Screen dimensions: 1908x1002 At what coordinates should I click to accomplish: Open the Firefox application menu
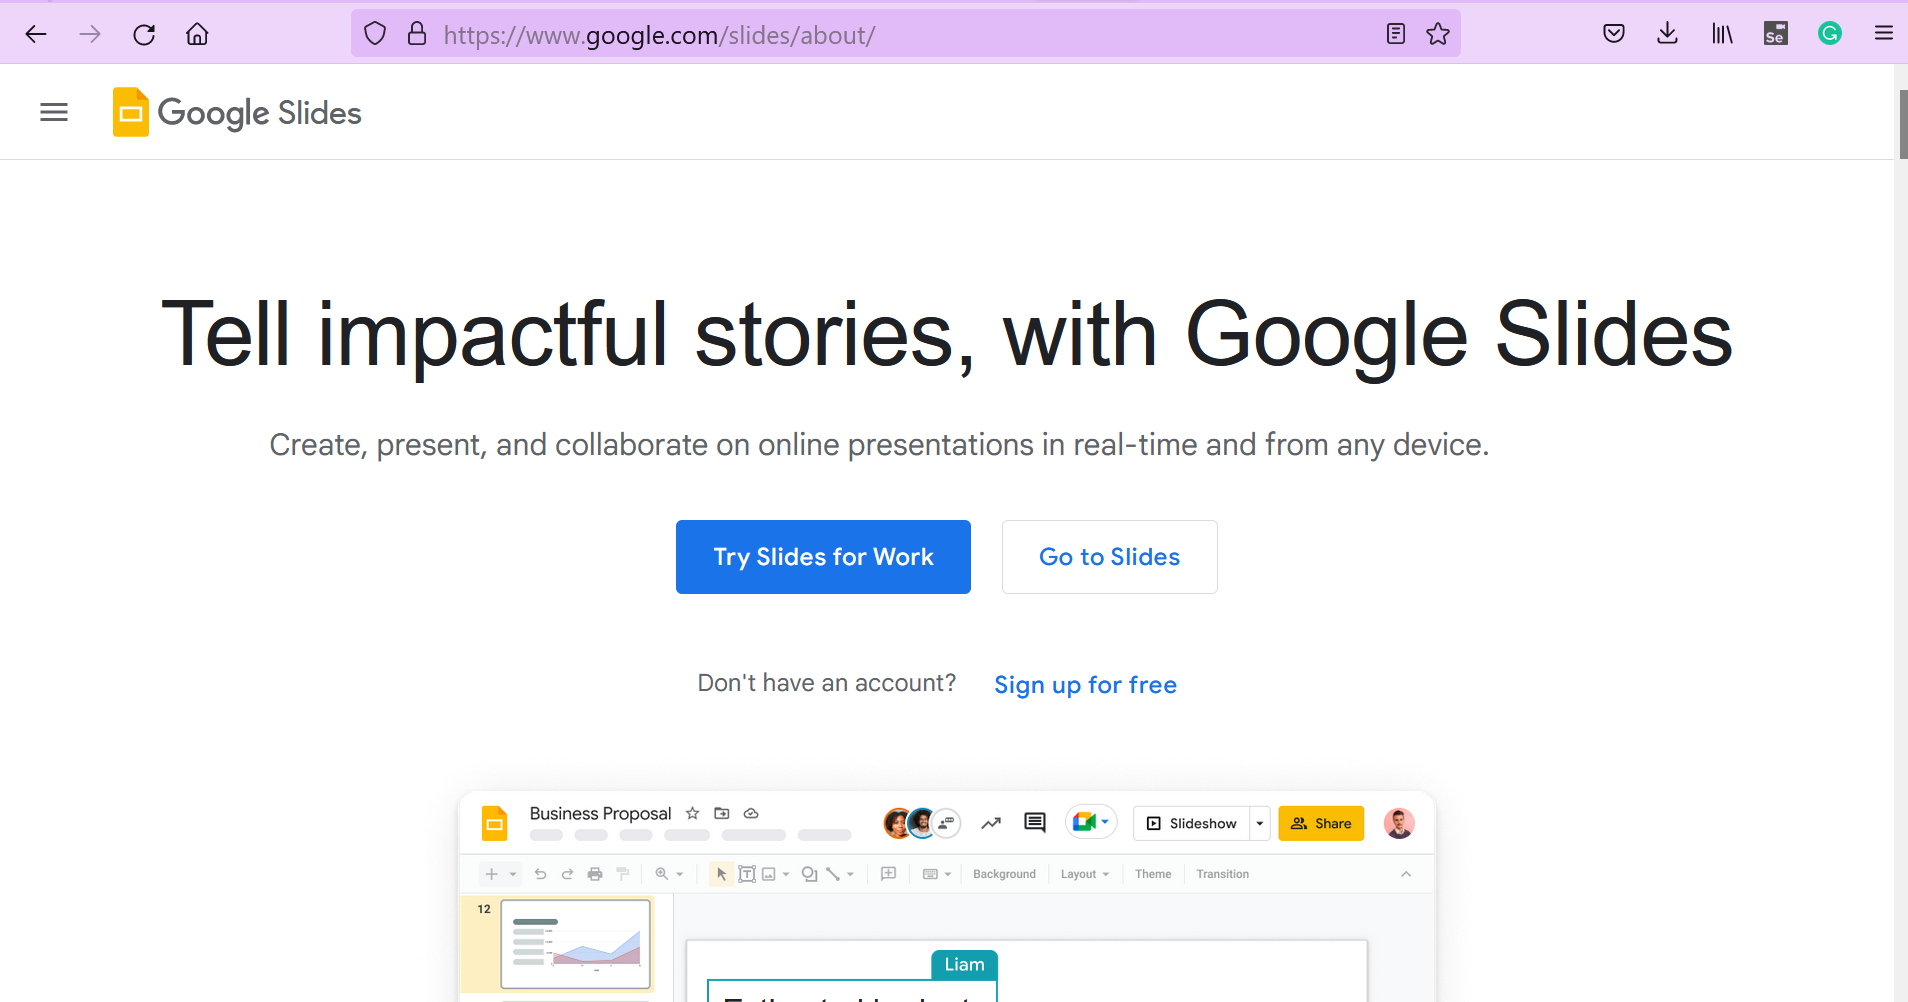pos(1884,34)
